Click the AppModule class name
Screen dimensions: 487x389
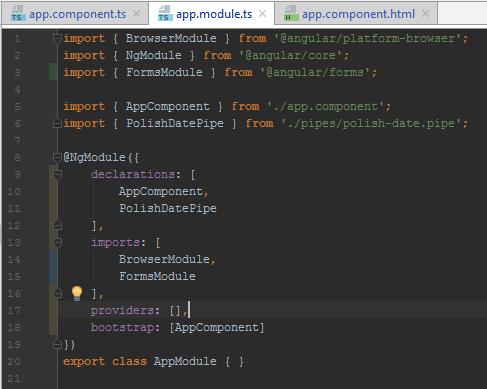tap(185, 361)
